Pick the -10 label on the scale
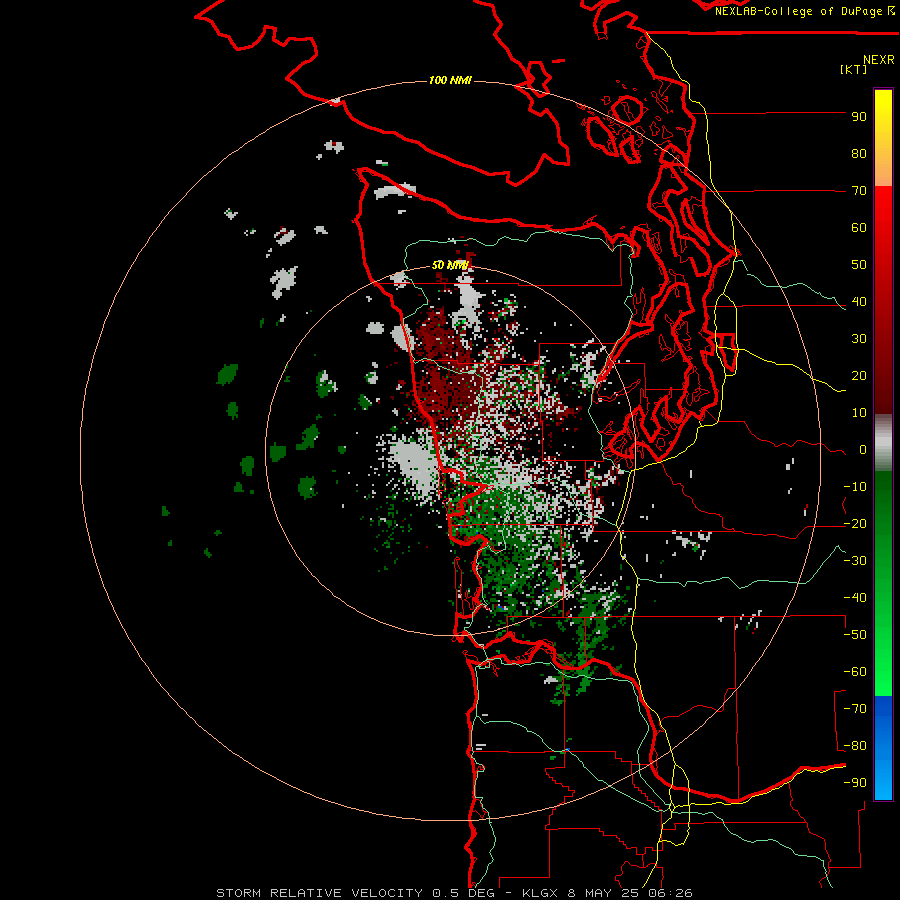900x900 pixels. pyautogui.click(x=855, y=487)
